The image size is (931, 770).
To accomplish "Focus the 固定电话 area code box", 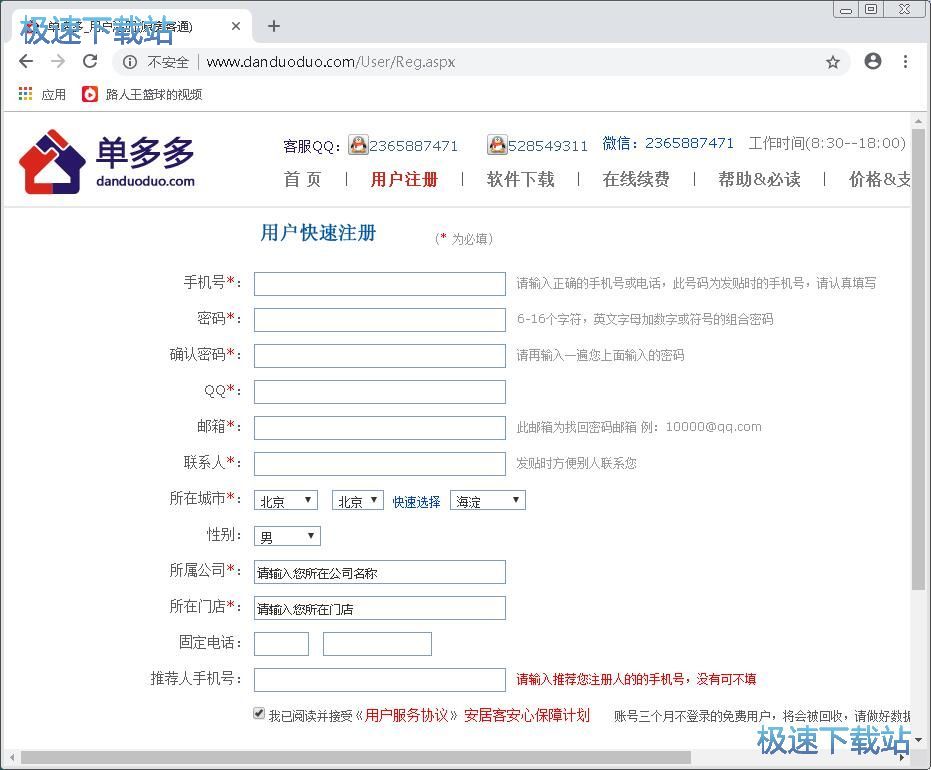I will point(281,644).
